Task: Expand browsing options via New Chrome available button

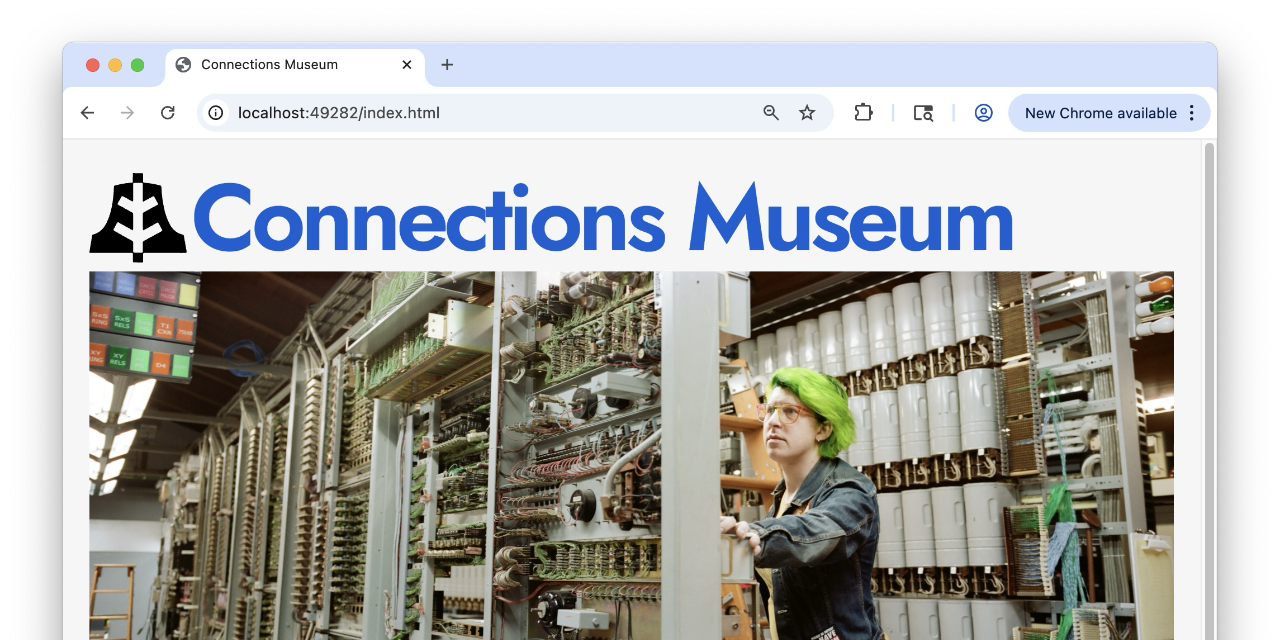Action: click(x=1100, y=112)
